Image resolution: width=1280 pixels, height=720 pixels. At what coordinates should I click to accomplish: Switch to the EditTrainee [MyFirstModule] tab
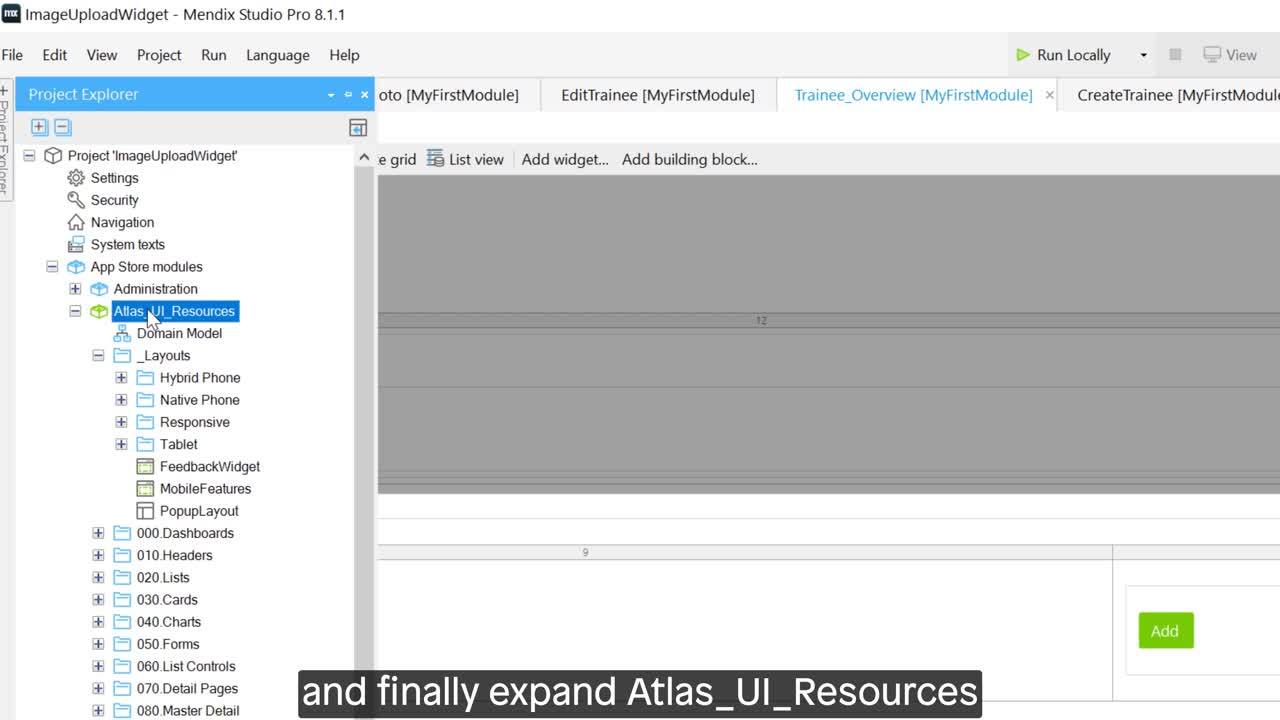click(x=656, y=94)
